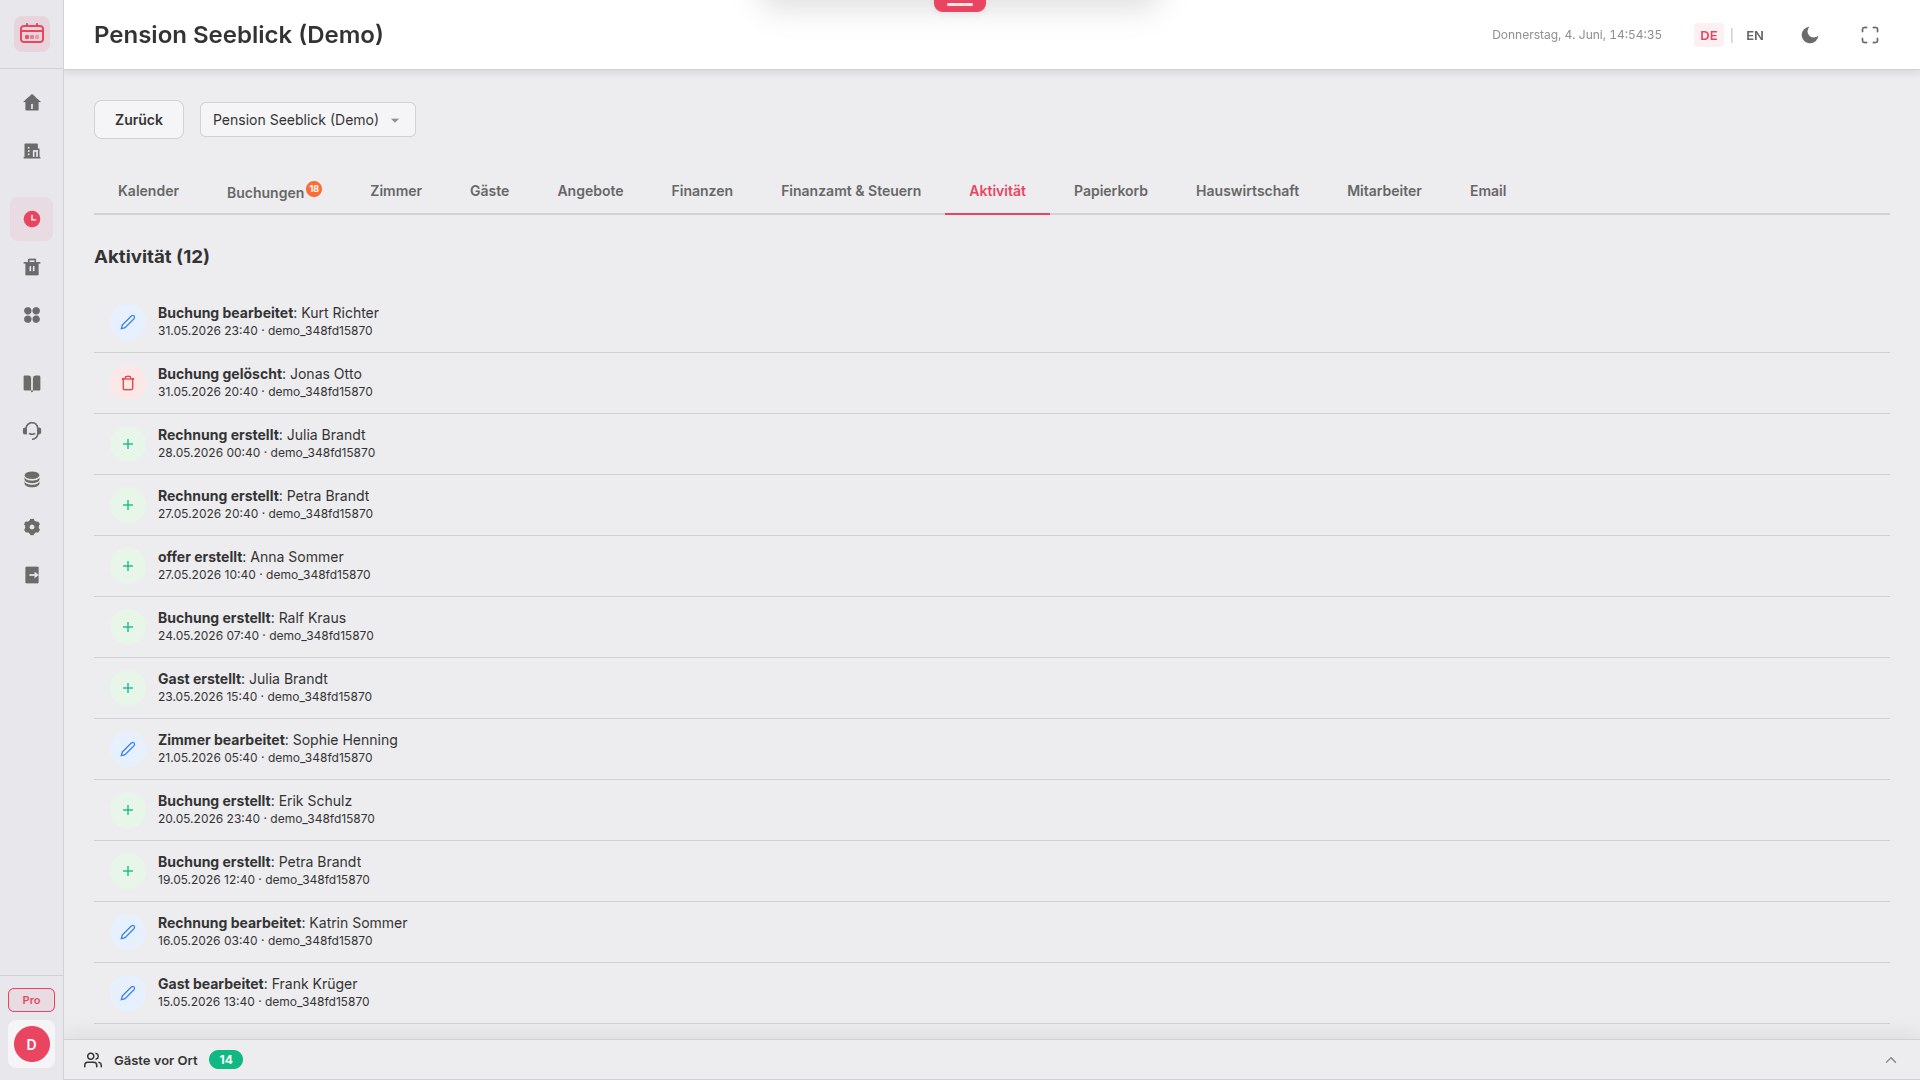Switch to the Gäste tab

[x=489, y=191]
